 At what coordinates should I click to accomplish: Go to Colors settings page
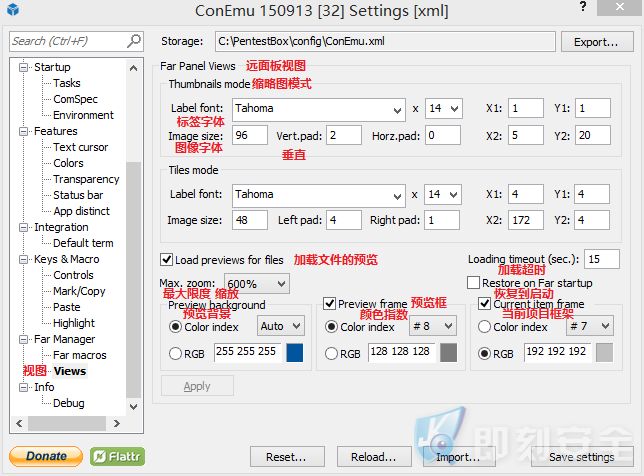coord(68,163)
